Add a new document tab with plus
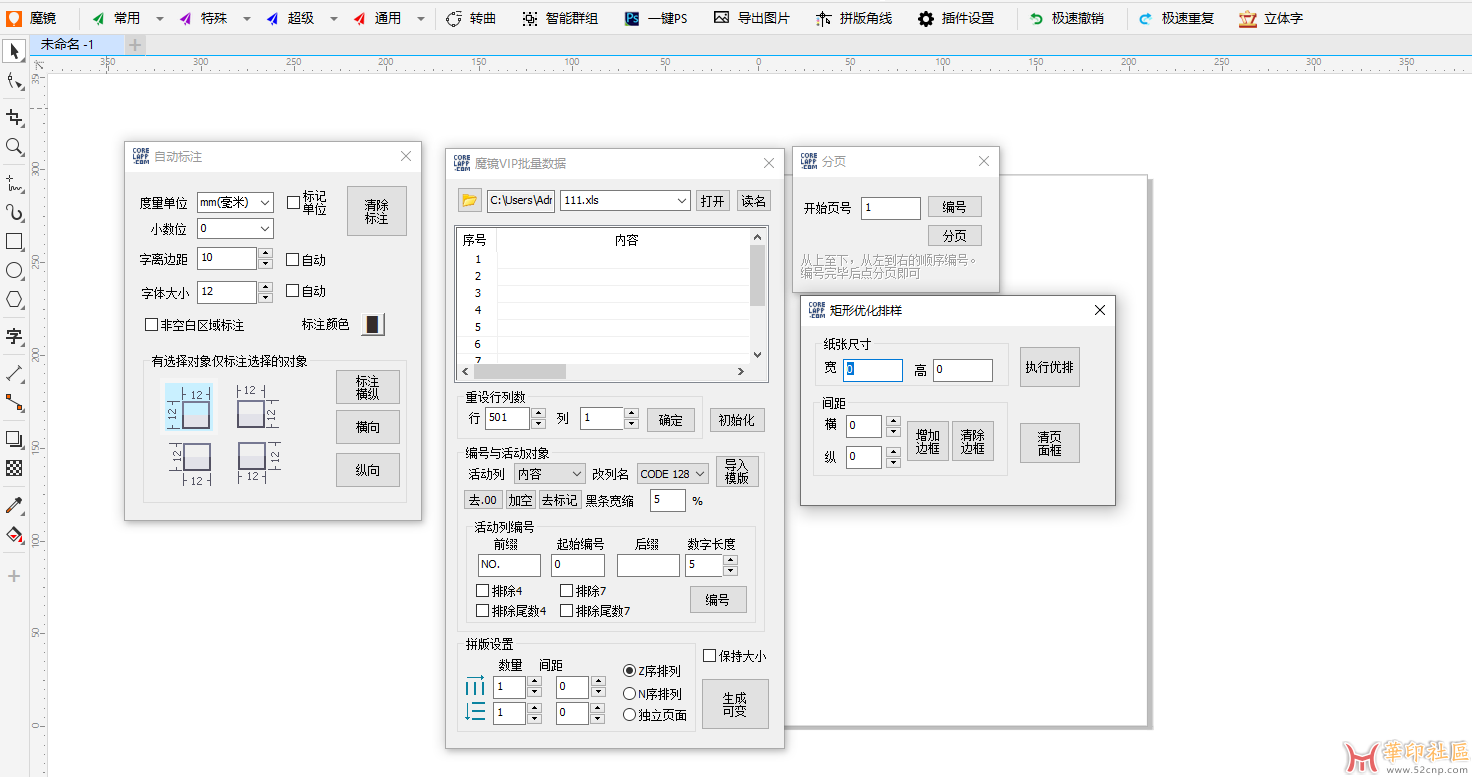Screen dimensions: 1472x777 click(x=135, y=45)
